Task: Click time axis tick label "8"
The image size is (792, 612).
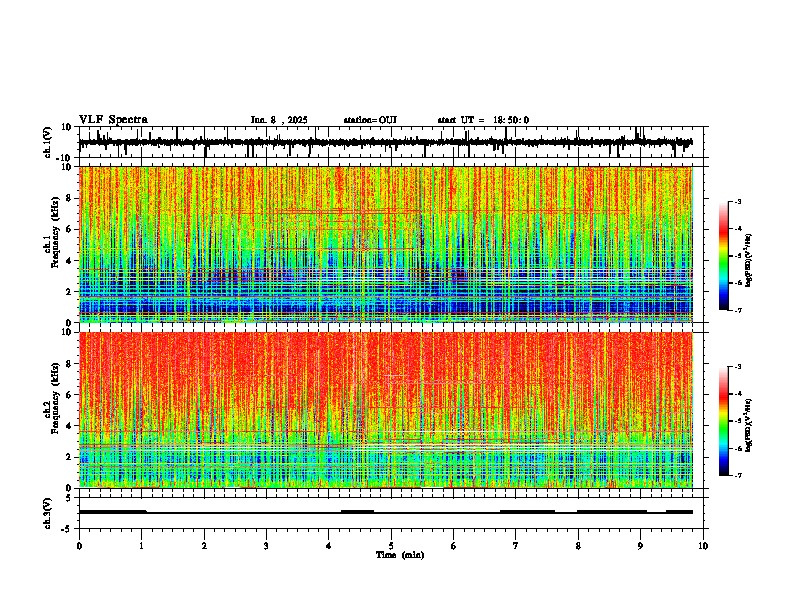Action: click(578, 546)
